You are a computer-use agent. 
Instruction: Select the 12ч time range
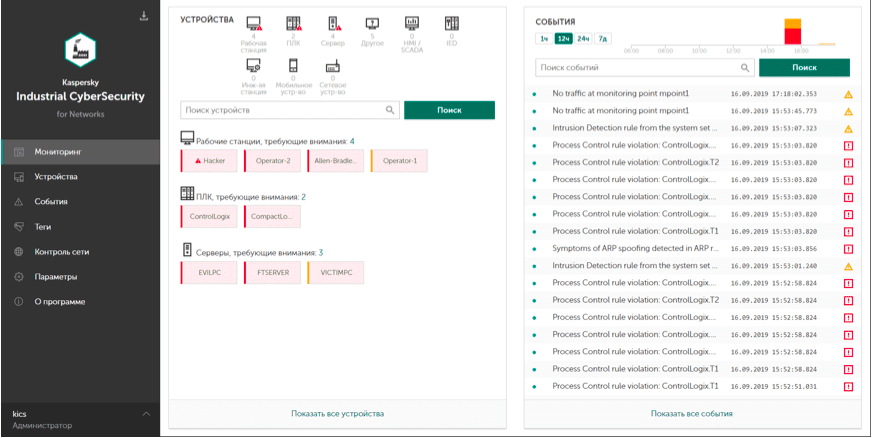click(x=563, y=38)
